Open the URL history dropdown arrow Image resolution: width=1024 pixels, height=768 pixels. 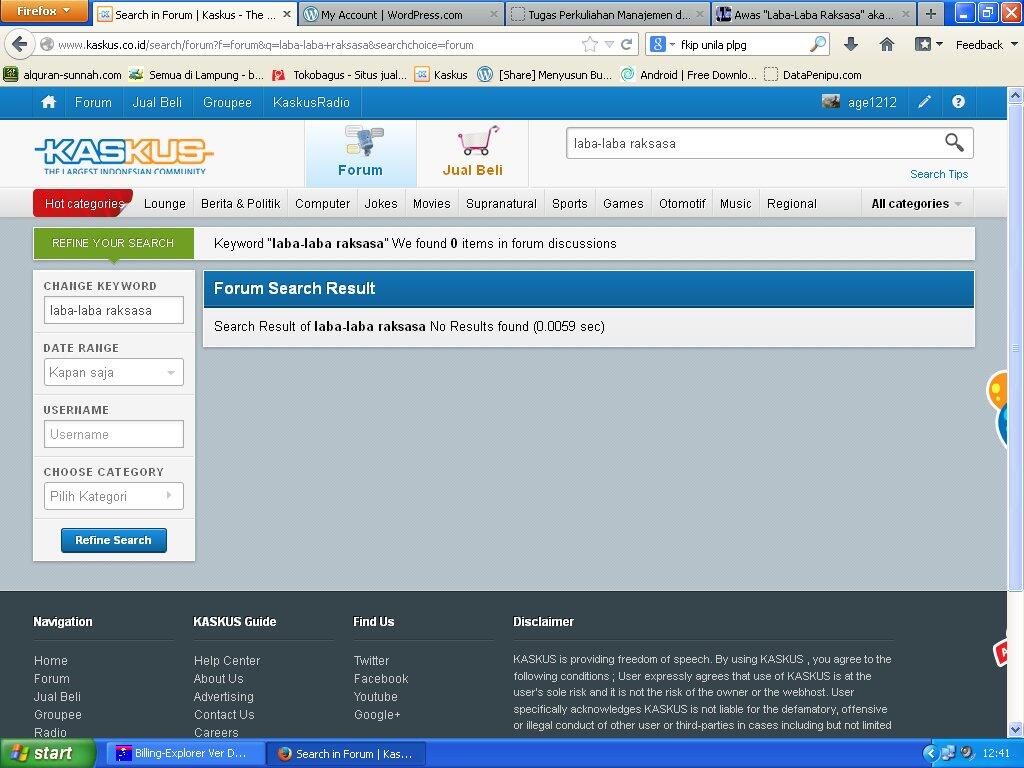point(609,44)
